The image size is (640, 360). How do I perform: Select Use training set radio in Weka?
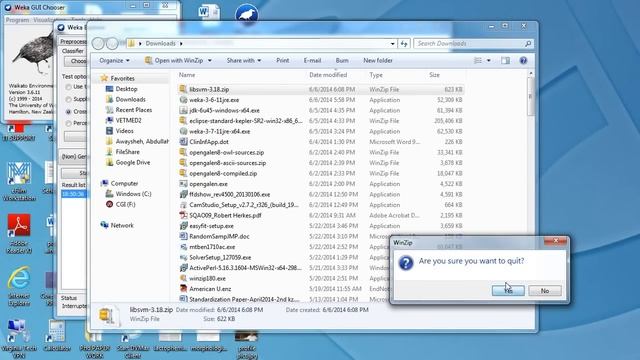pos(68,87)
